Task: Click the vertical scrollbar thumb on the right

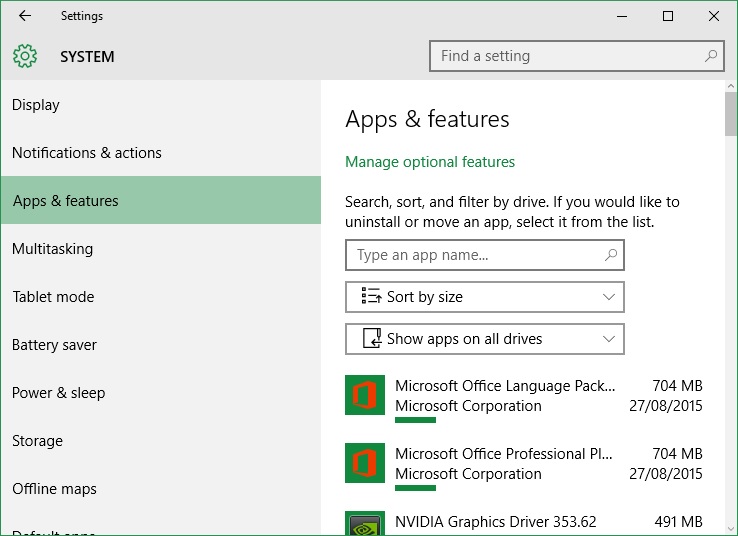Action: [730, 114]
